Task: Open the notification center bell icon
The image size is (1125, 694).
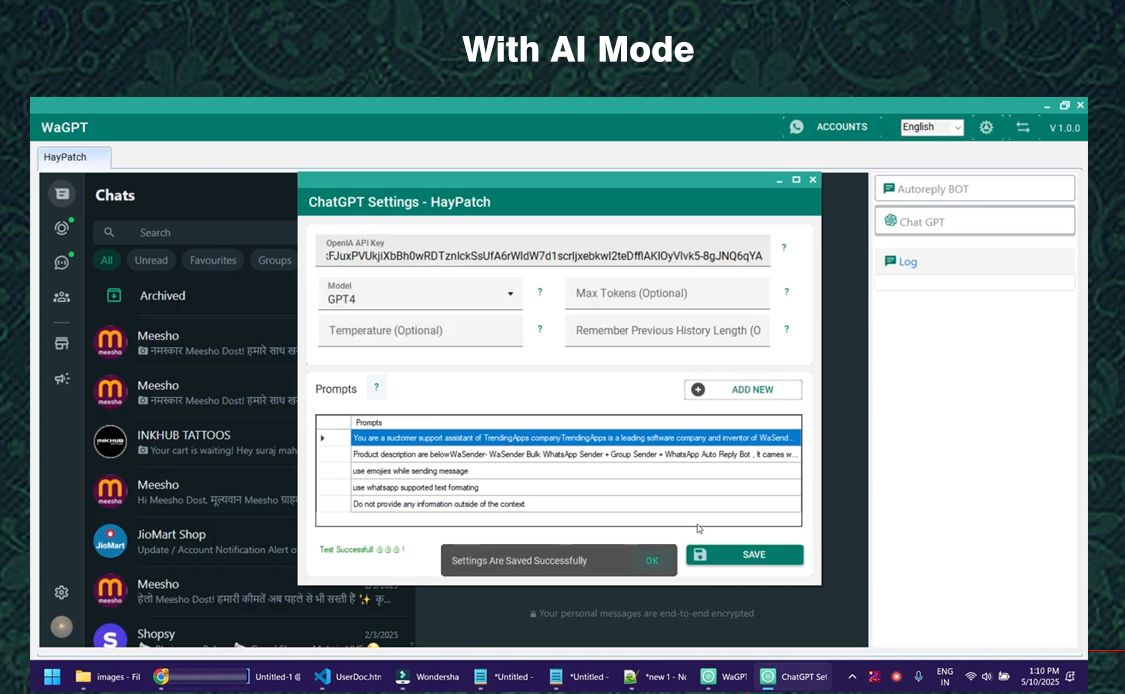Action: pyautogui.click(x=1070, y=677)
